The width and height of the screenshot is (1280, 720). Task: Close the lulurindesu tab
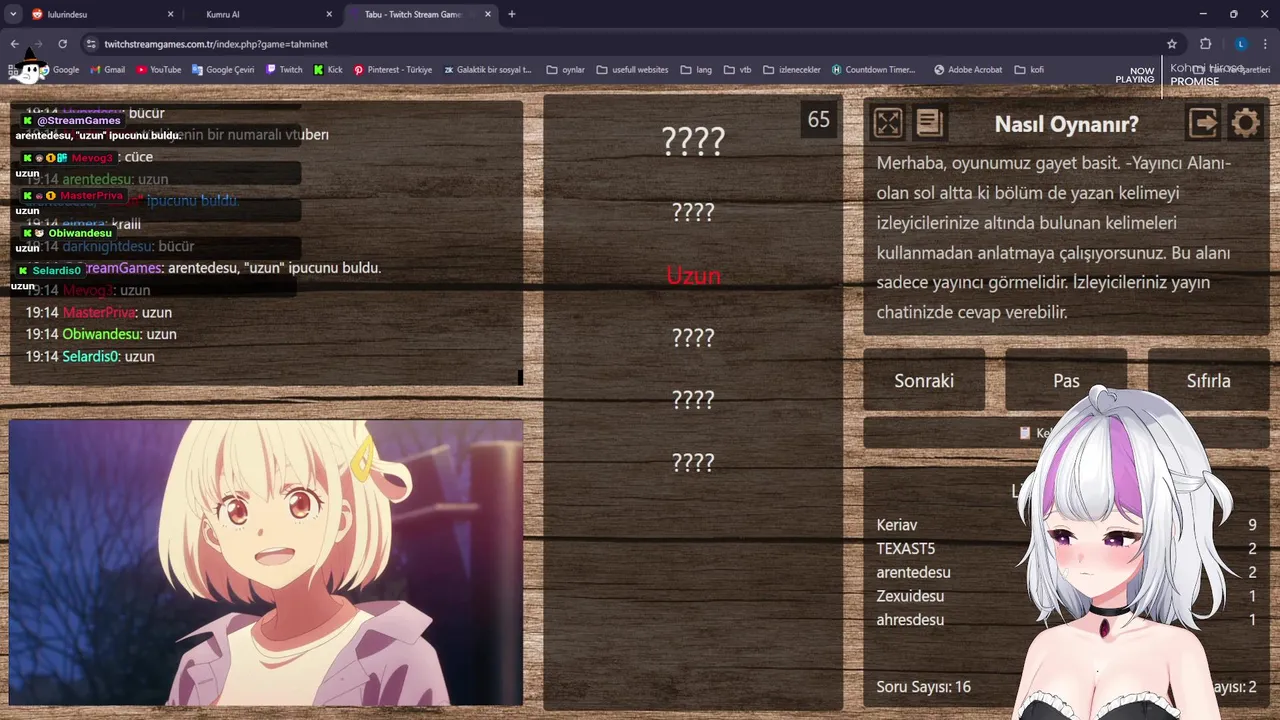(170, 14)
